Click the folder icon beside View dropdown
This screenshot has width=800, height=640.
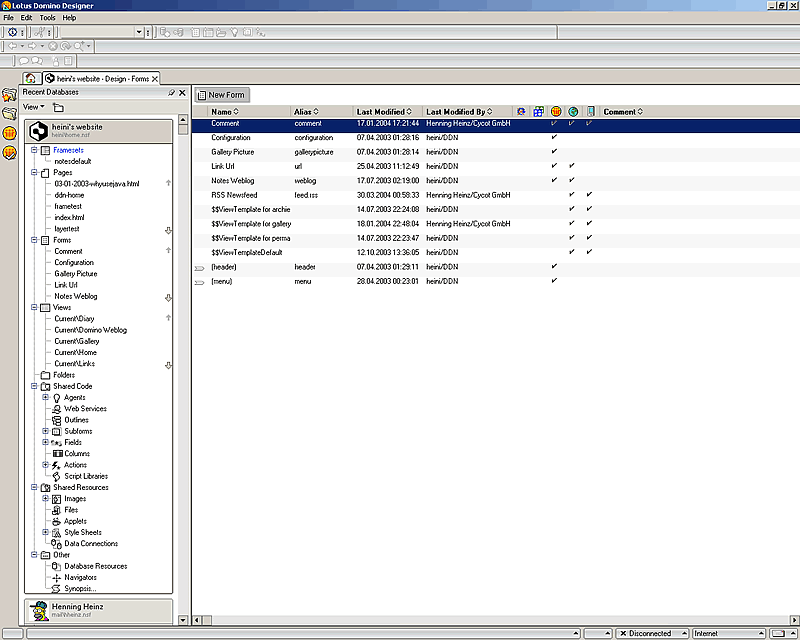tap(59, 107)
